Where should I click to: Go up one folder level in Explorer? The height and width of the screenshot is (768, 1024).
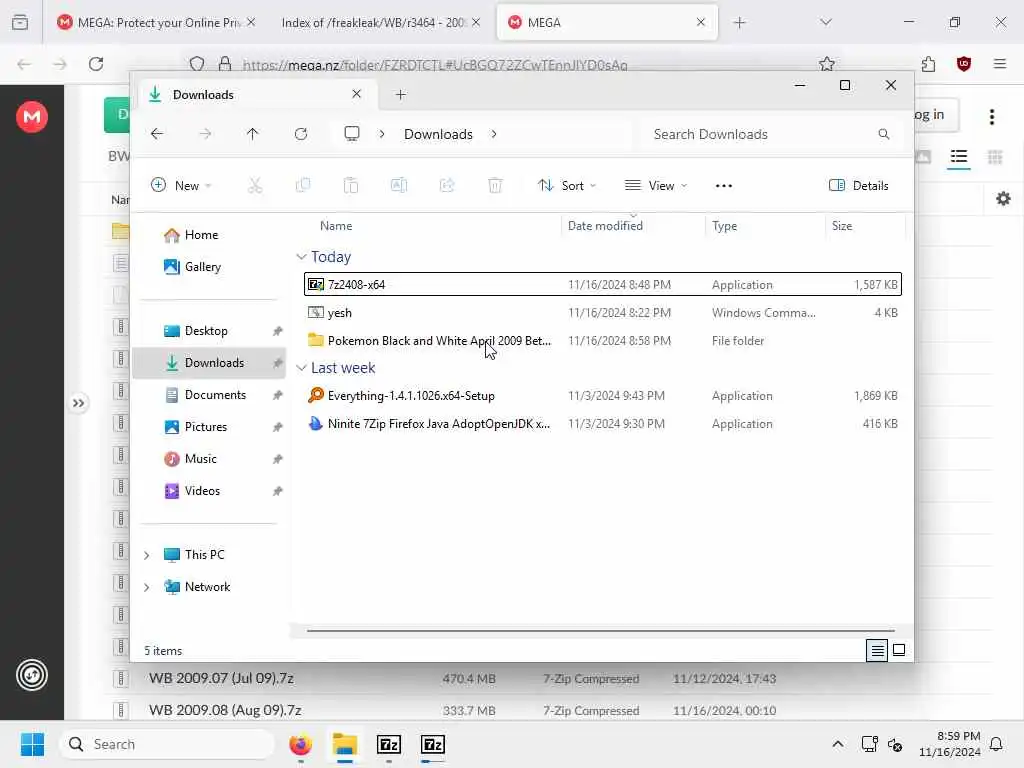(253, 134)
